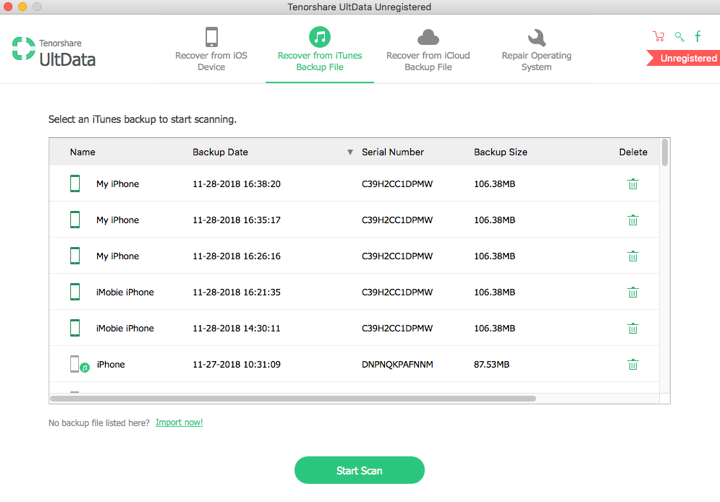Select Repair Operating System tab
This screenshot has width=720, height=502.
(x=536, y=48)
